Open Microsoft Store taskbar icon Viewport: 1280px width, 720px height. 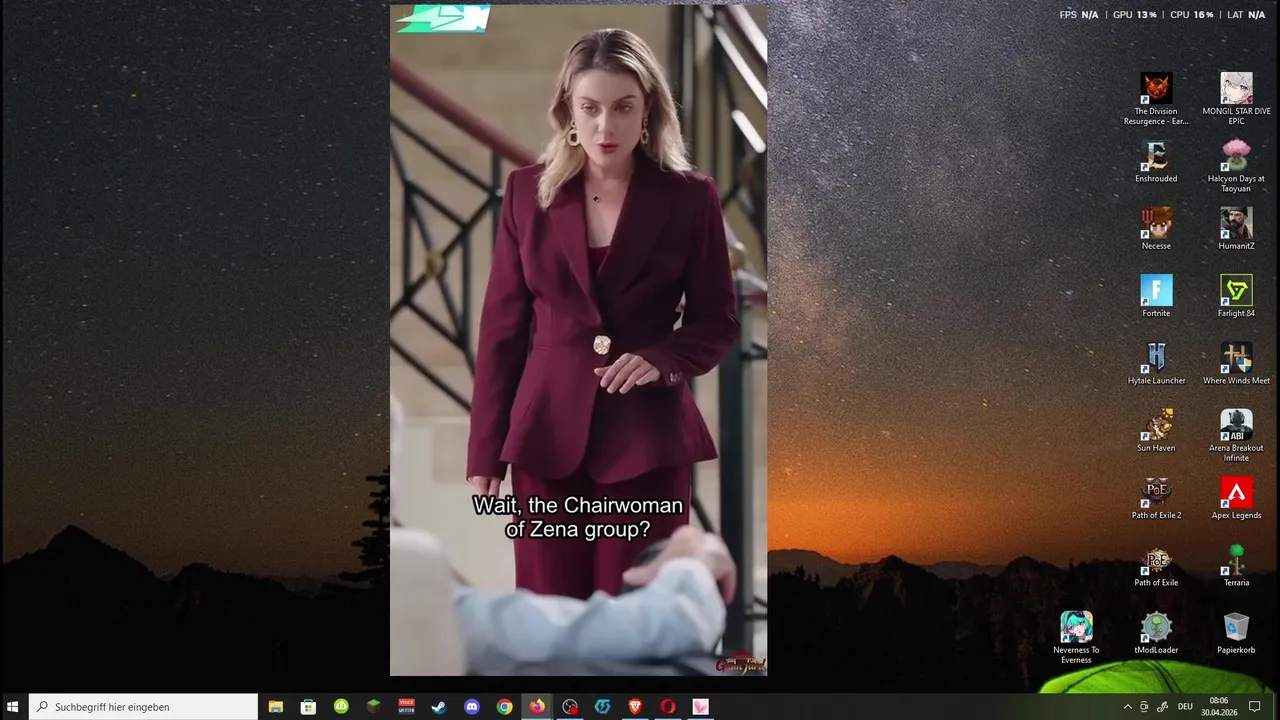coord(308,707)
